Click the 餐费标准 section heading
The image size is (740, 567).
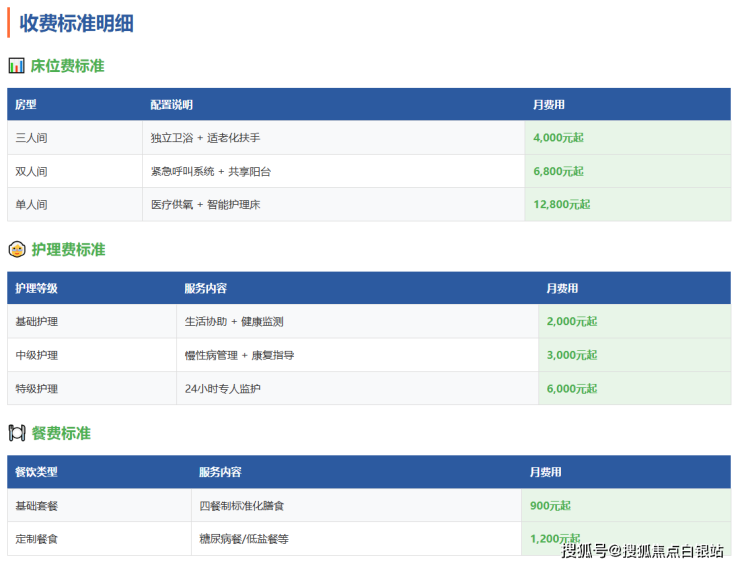[x=61, y=433]
